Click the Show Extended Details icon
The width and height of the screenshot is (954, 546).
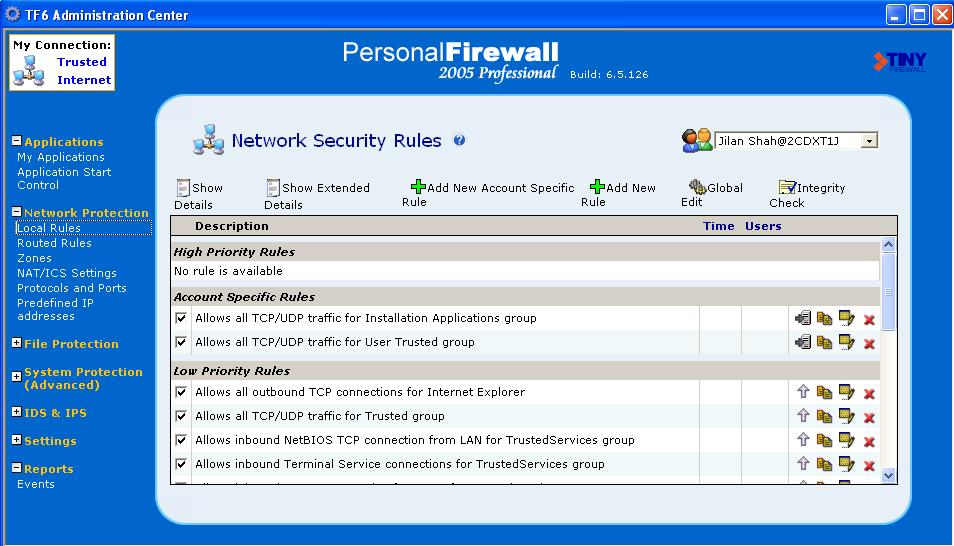[x=273, y=187]
